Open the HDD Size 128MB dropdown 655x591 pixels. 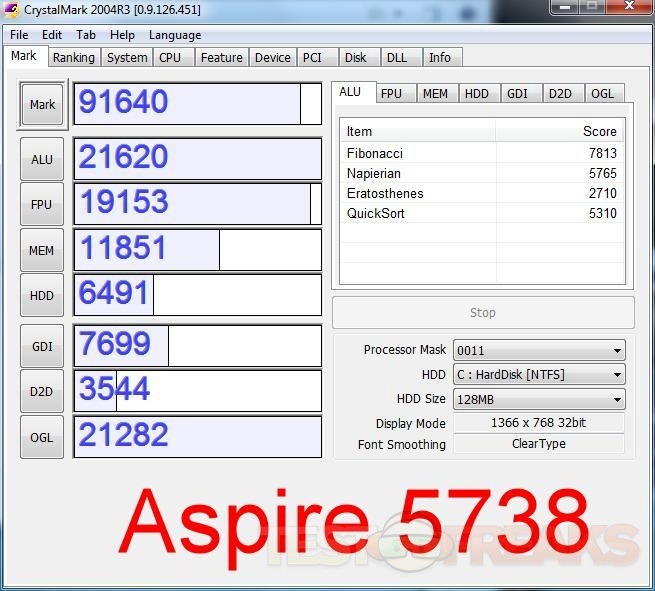click(538, 399)
